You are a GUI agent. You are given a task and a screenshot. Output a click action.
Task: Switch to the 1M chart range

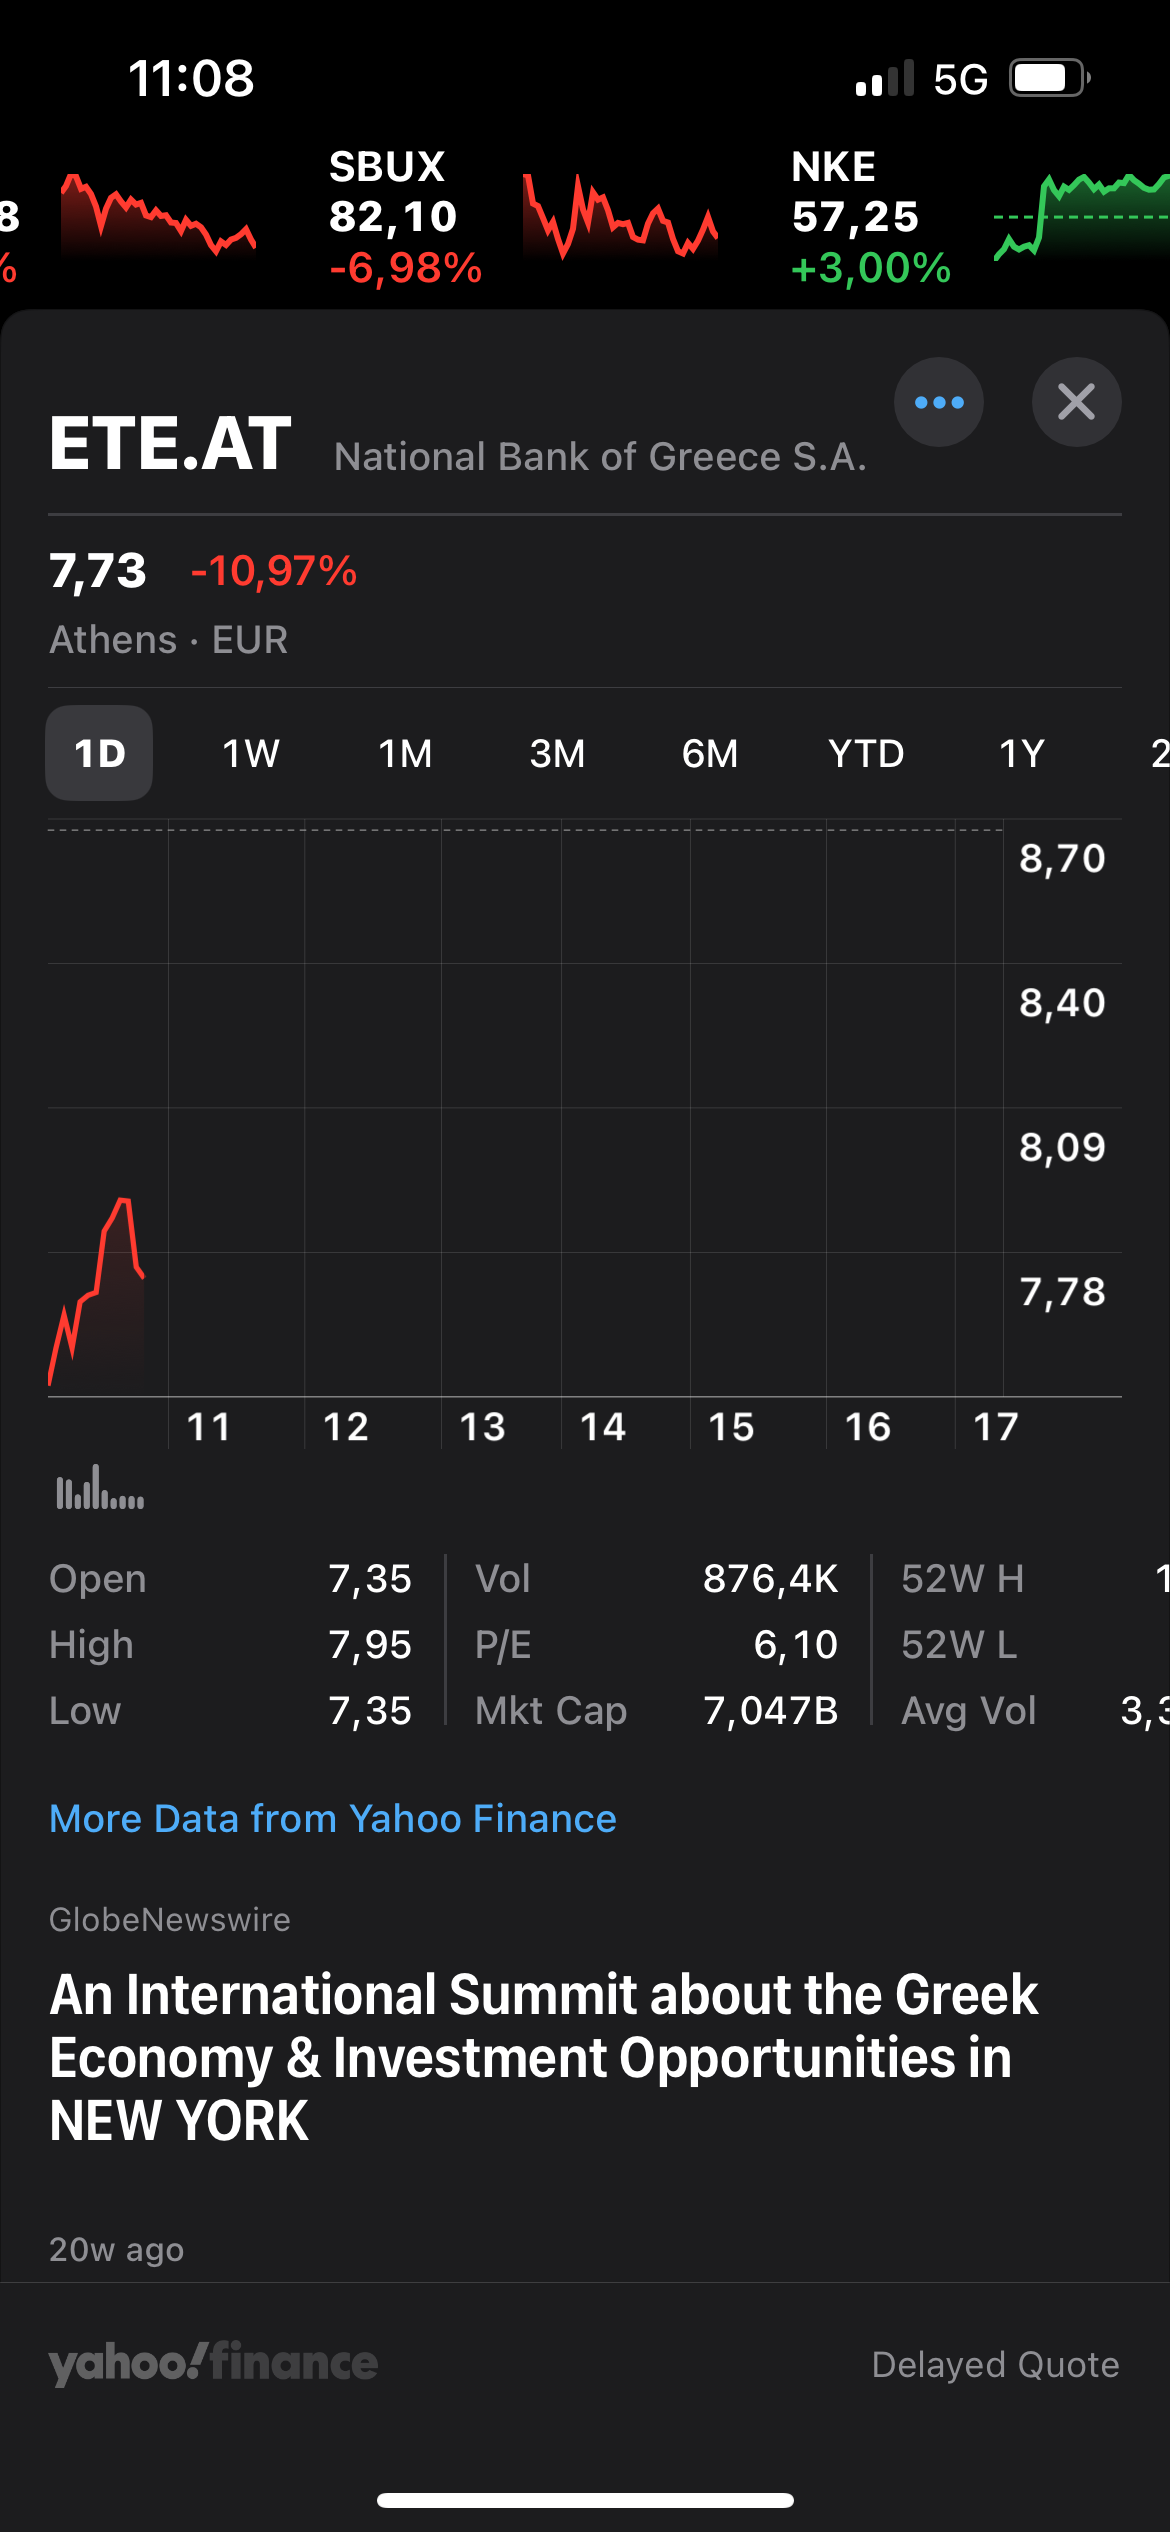point(405,753)
